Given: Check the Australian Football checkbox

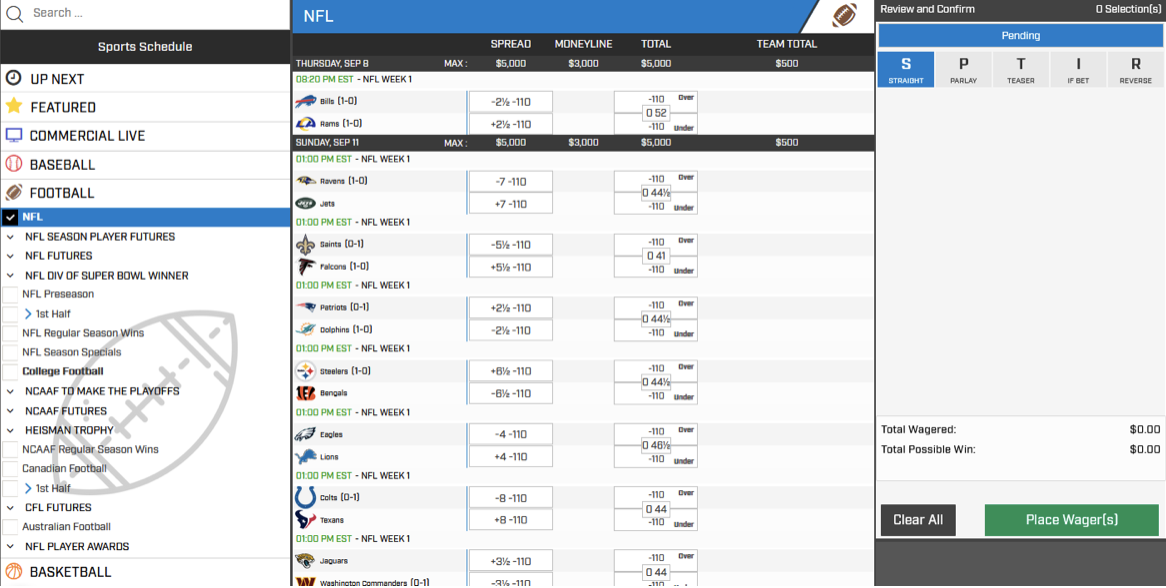Looking at the screenshot, I should click(10, 526).
